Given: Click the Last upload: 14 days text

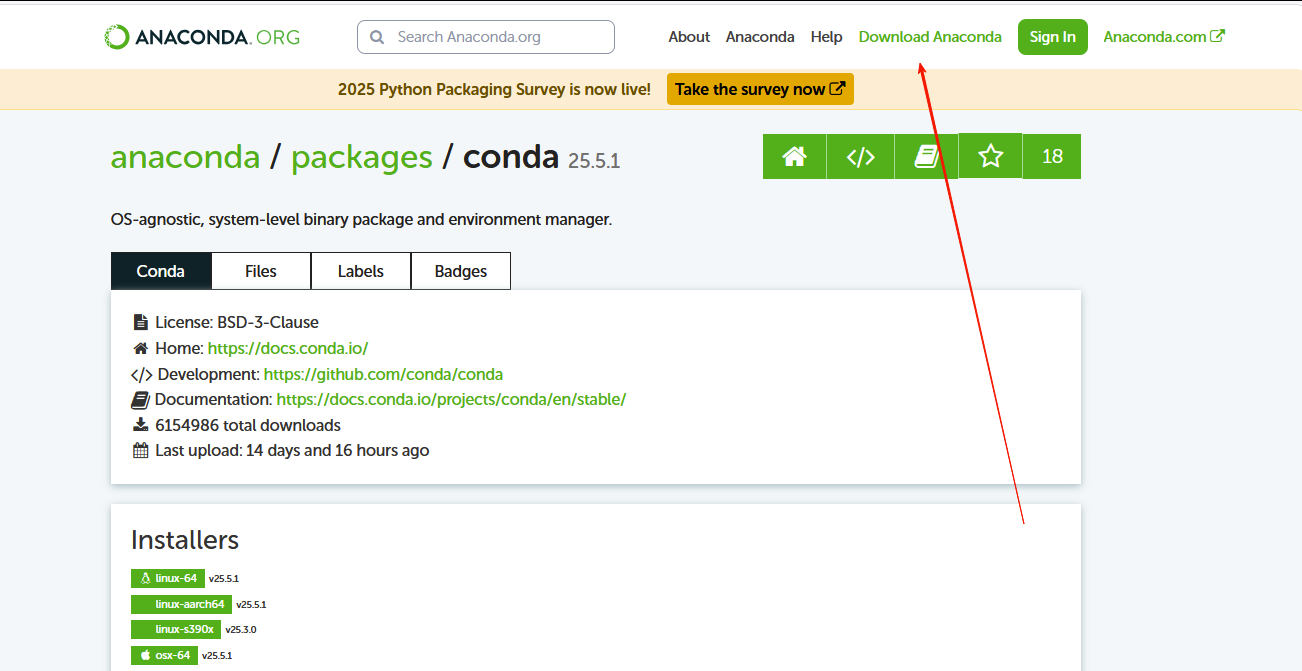Looking at the screenshot, I should pyautogui.click(x=292, y=451).
